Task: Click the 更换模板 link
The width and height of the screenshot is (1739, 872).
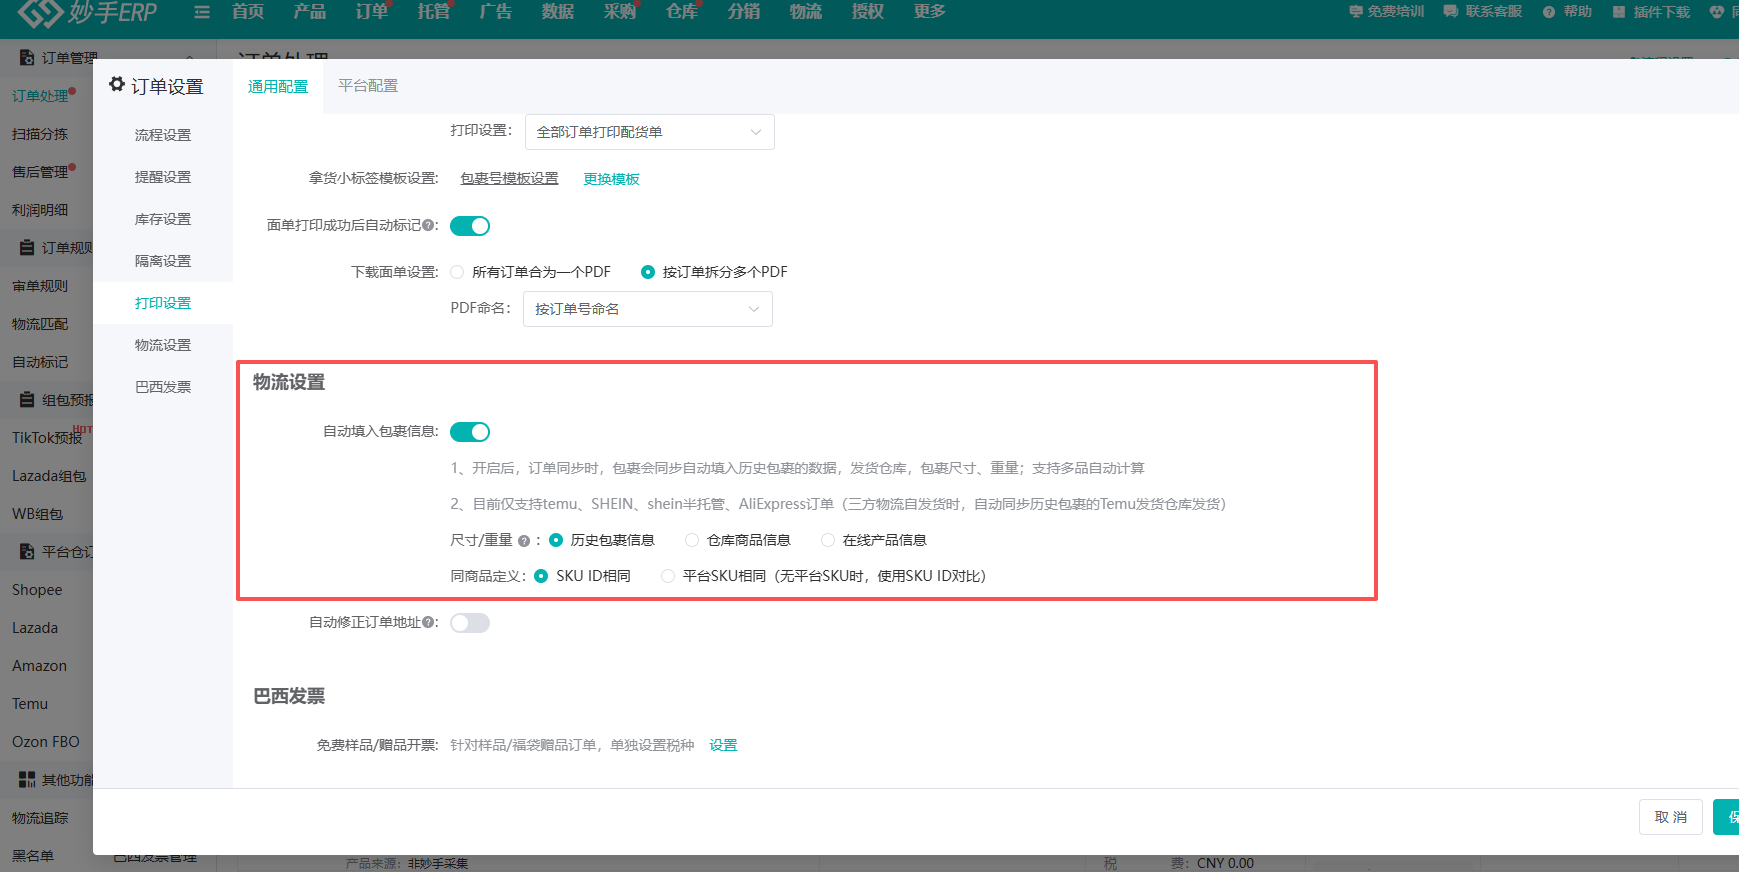Action: pos(612,179)
